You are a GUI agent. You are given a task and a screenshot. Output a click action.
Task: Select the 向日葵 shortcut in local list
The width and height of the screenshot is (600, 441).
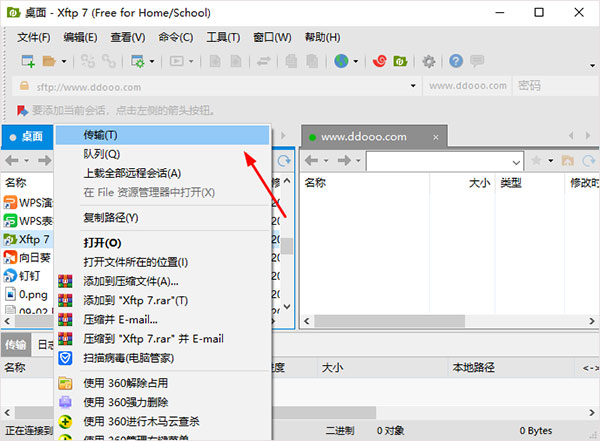point(28,258)
